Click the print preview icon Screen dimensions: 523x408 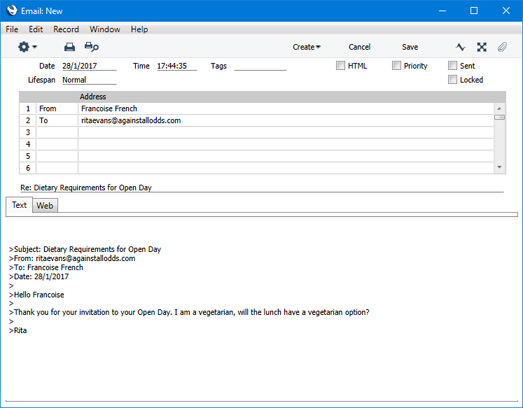pos(91,47)
